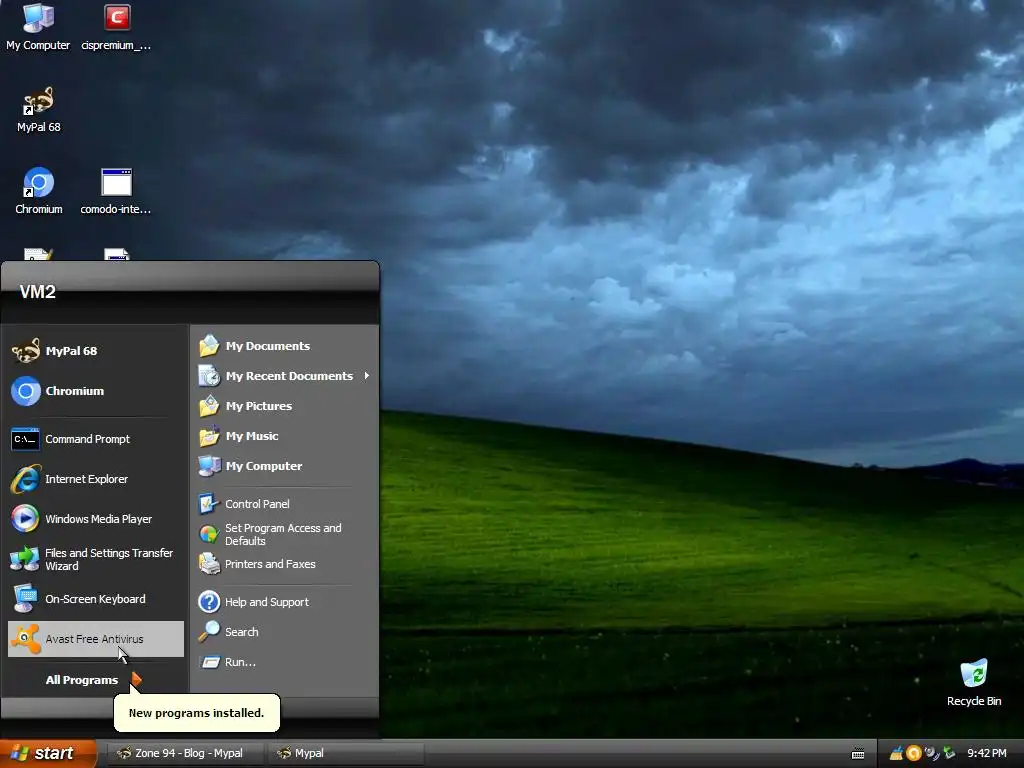Click the orange Avast tray icon
The width and height of the screenshot is (1024, 768).
click(914, 754)
